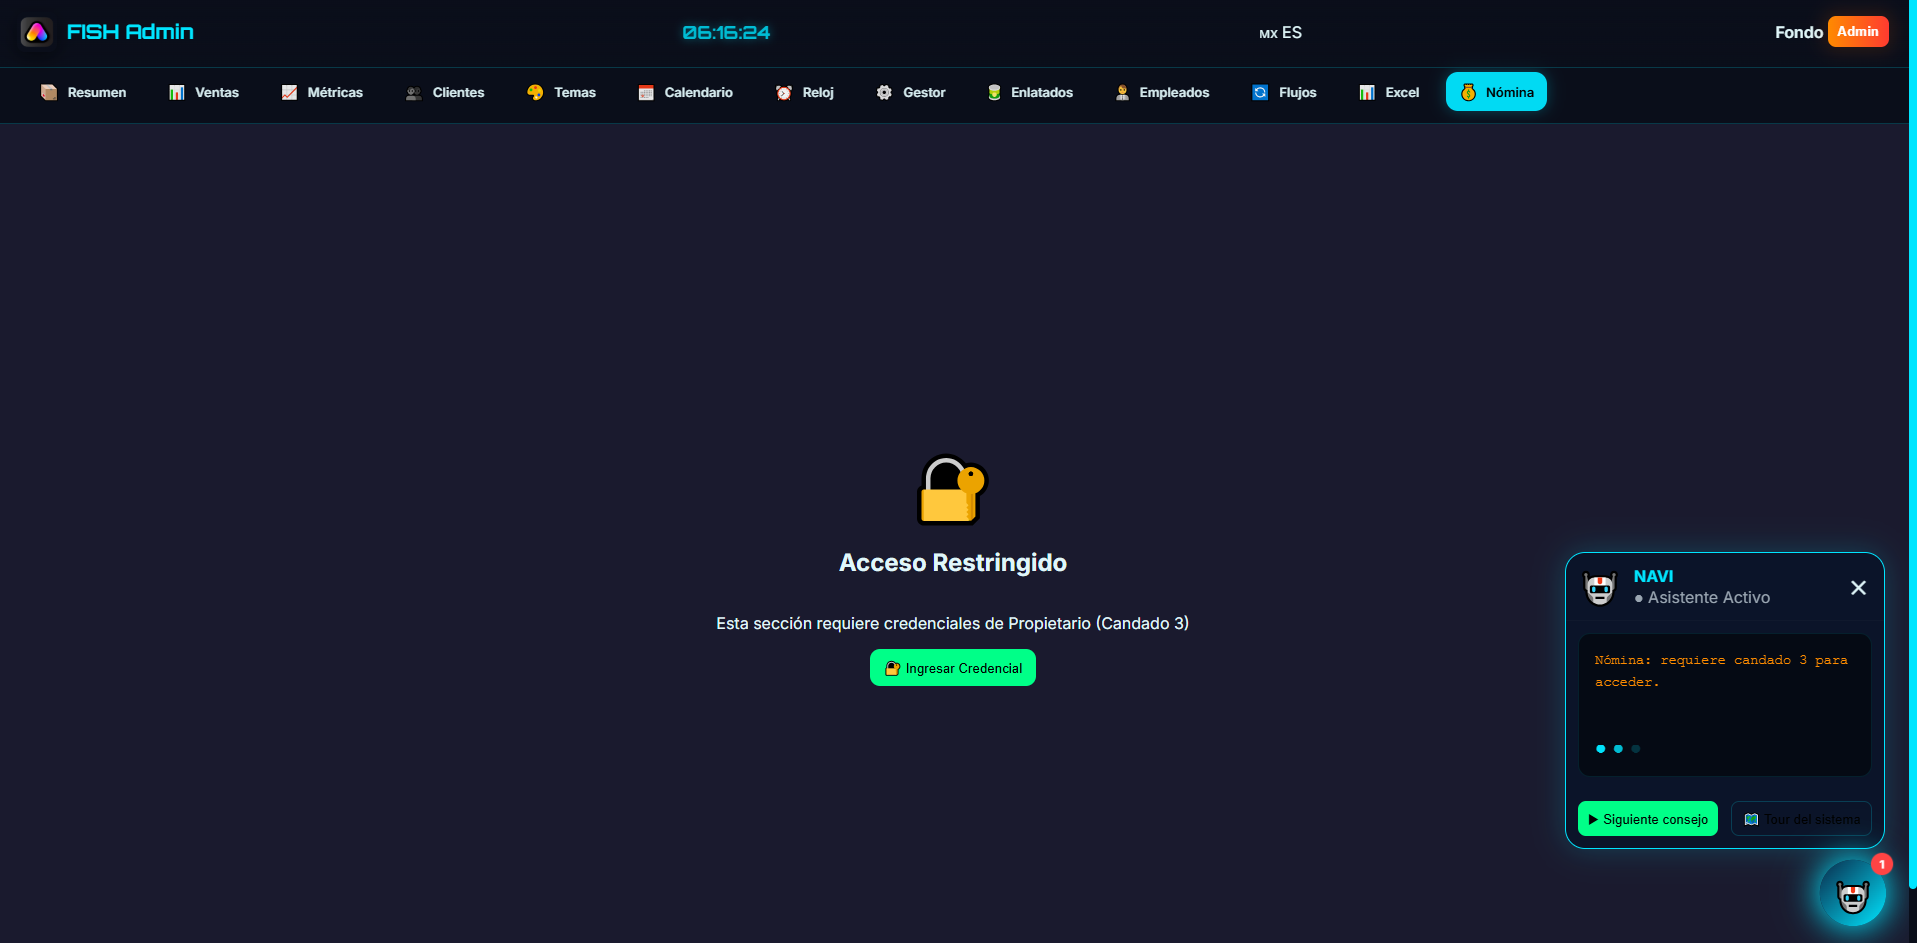Start the Tour del sistema
Screen dimensions: 1917x943
[x=1801, y=819]
